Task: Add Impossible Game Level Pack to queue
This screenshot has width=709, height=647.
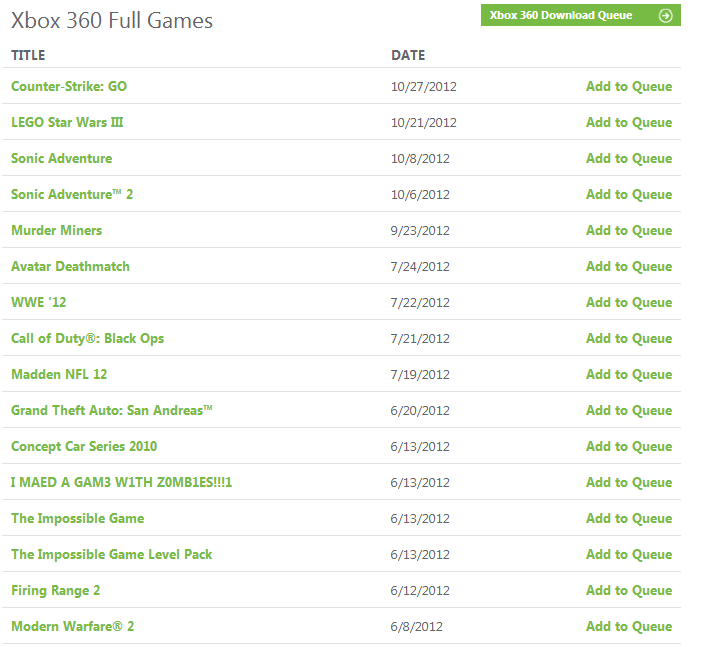Action: 629,555
